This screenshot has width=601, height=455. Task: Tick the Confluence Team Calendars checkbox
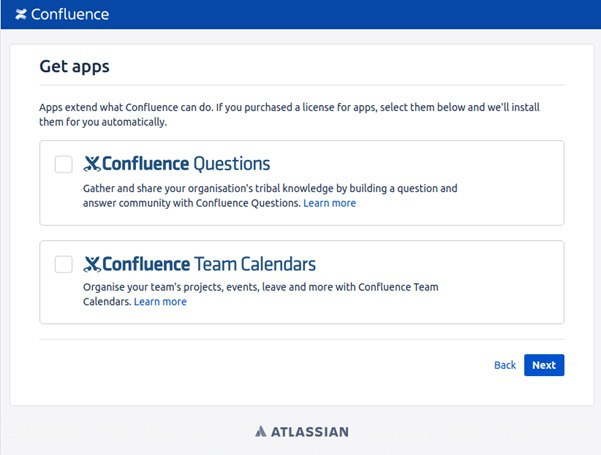coord(64,264)
